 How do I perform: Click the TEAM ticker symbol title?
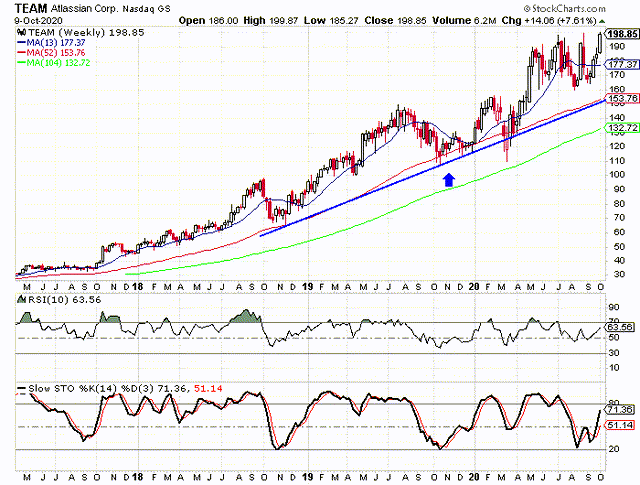pyautogui.click(x=31, y=8)
